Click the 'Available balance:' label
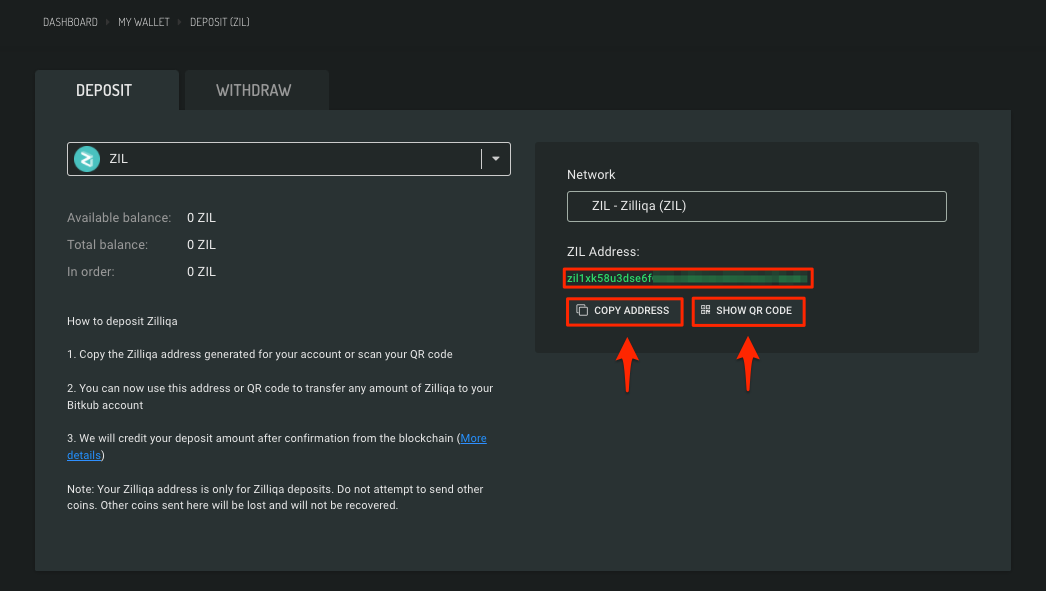Screen dimensions: 1046x591 pos(119,218)
